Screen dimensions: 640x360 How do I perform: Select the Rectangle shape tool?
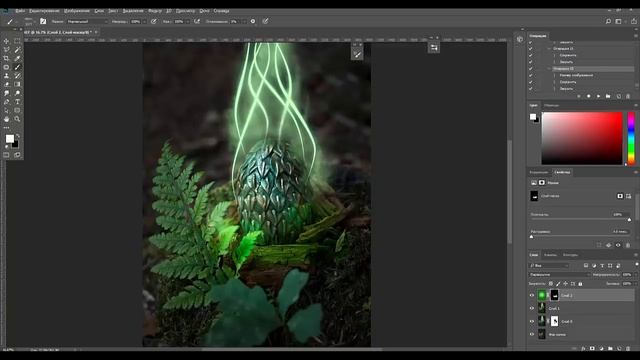click(17, 110)
